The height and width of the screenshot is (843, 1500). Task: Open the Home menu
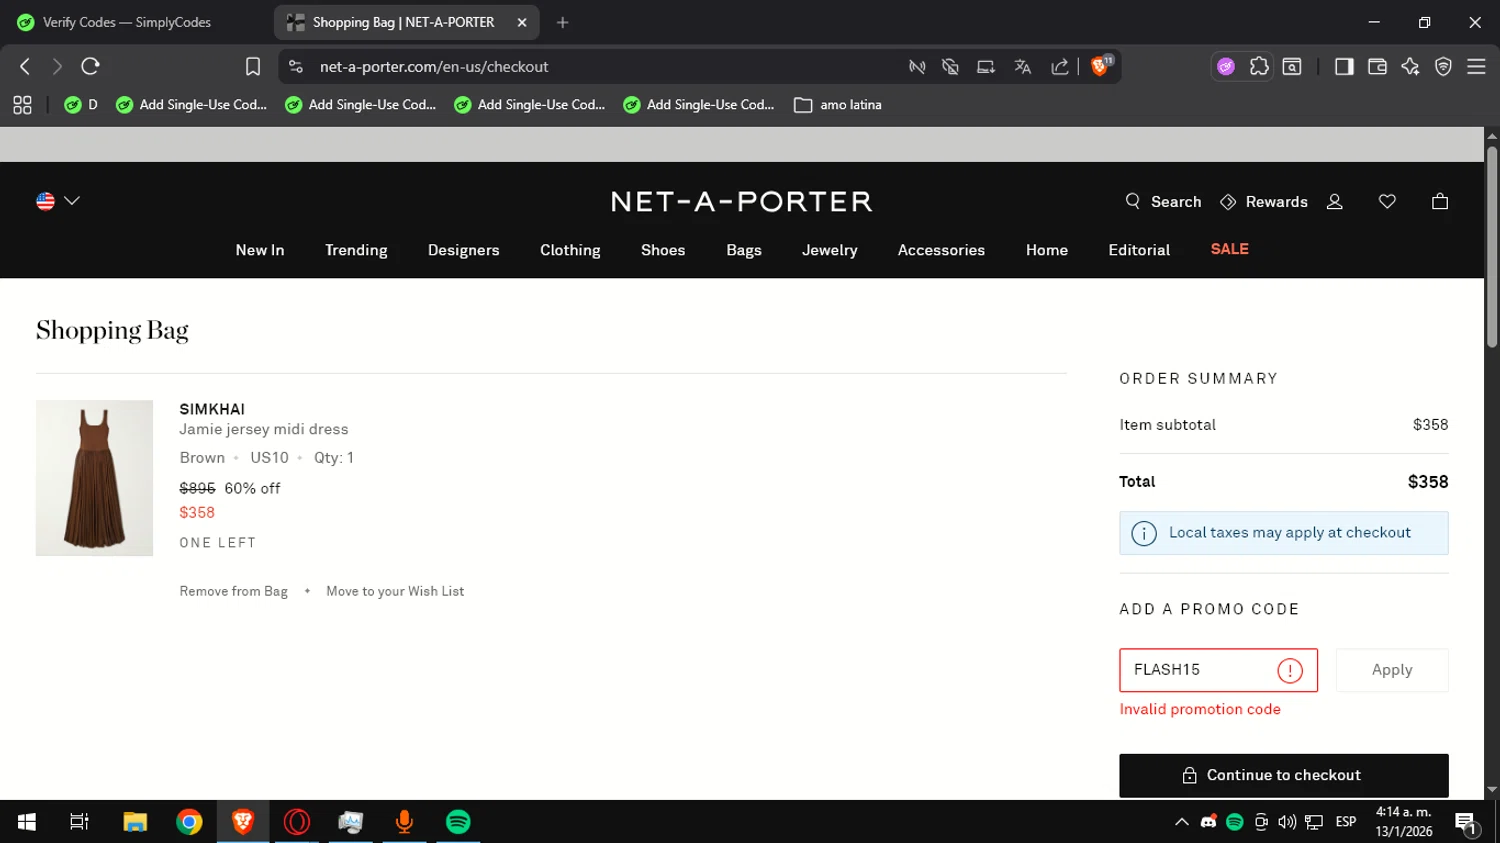tap(1047, 250)
